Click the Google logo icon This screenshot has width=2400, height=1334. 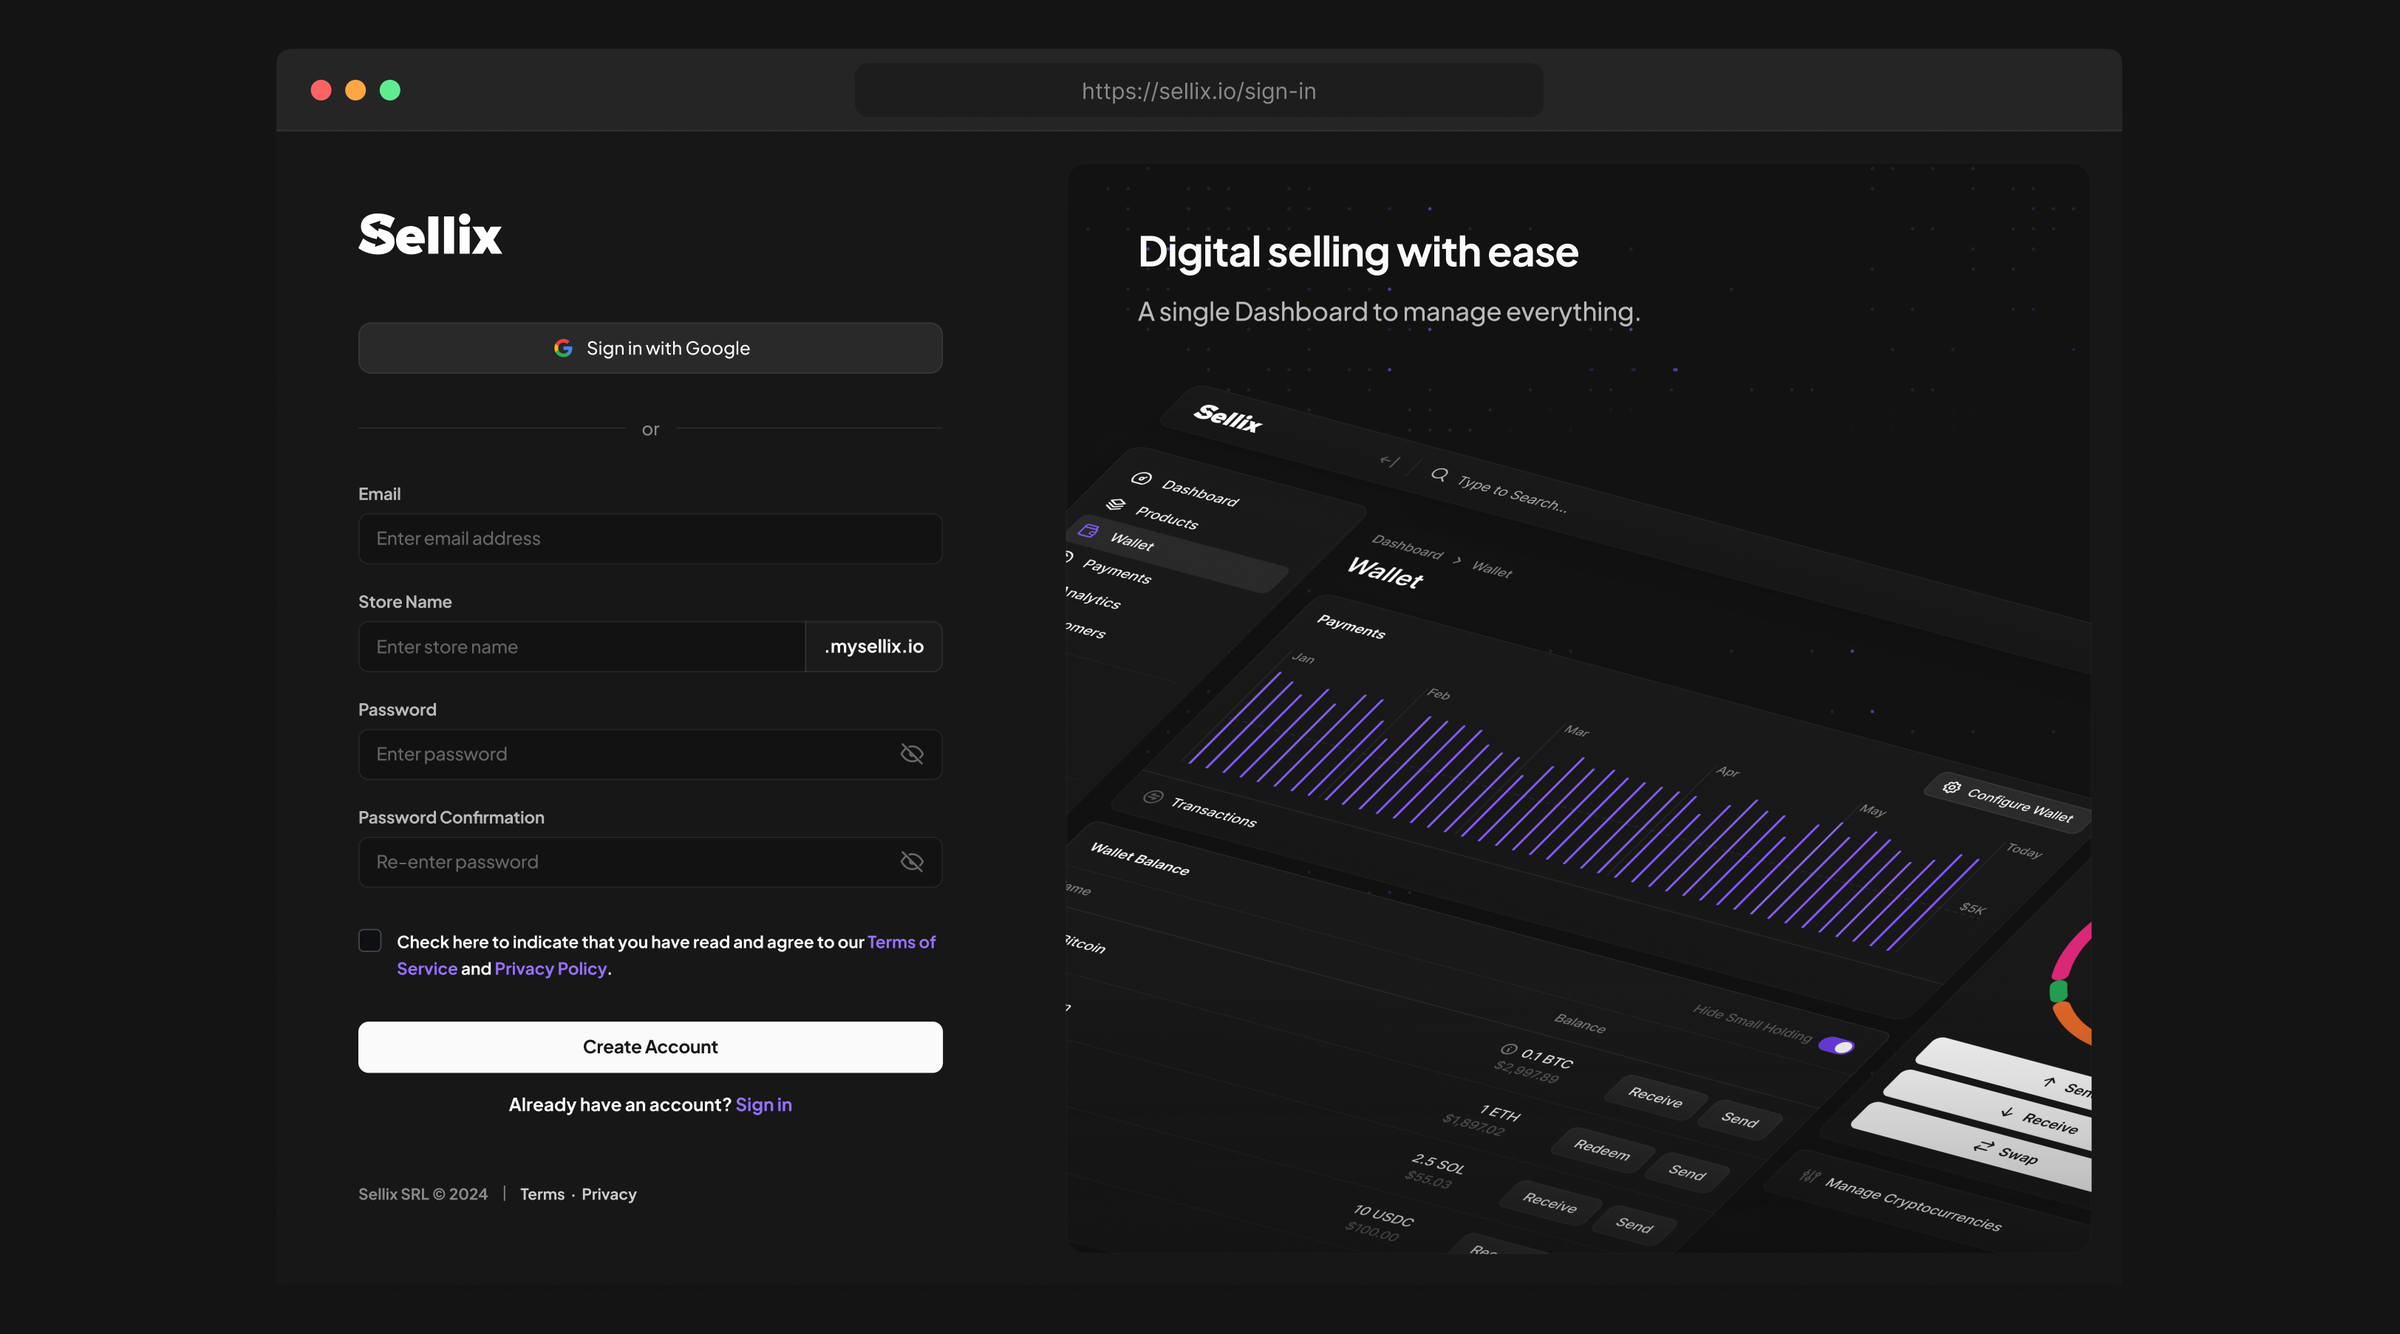[563, 348]
